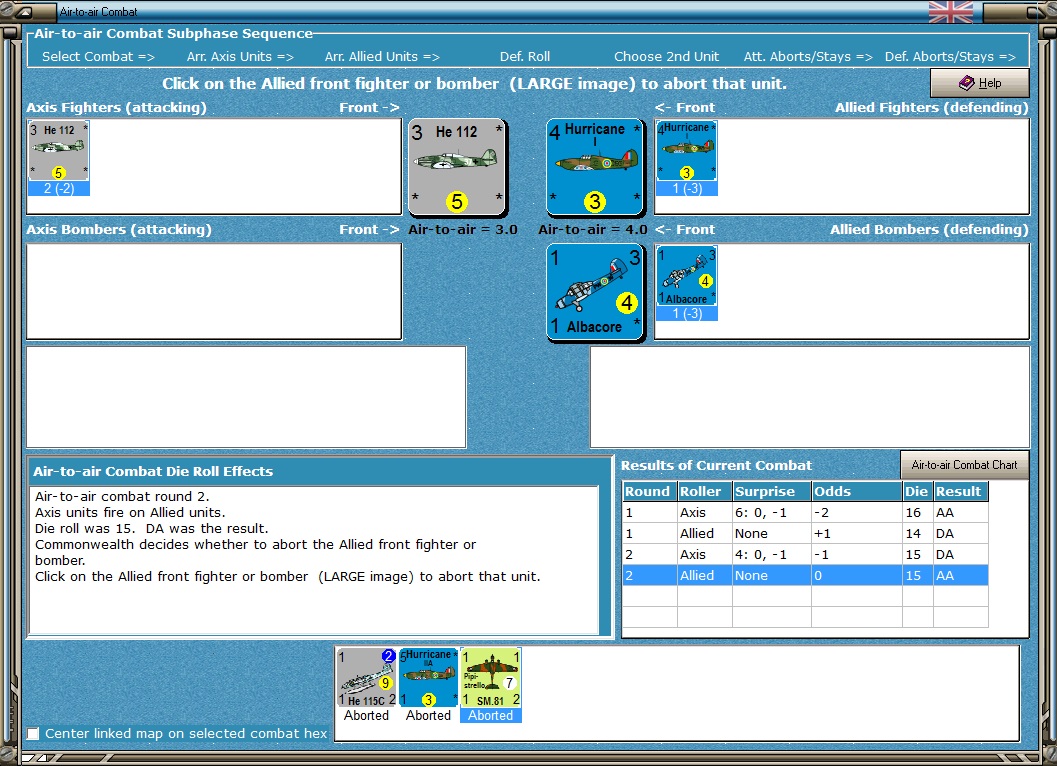Image resolution: width=1057 pixels, height=766 pixels.
Task: Click the Roller column header
Action: (x=704, y=492)
